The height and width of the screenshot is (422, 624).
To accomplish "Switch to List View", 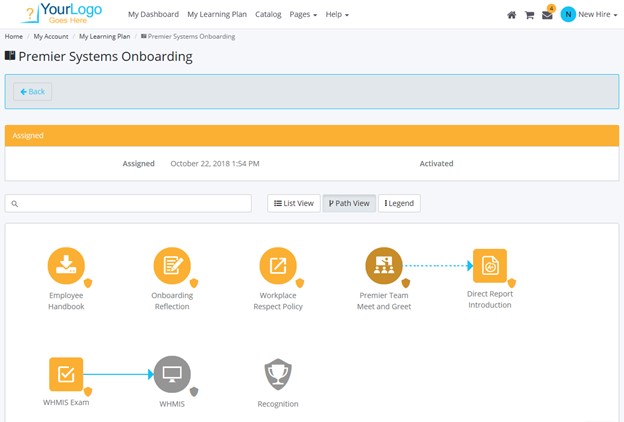I will (x=294, y=203).
